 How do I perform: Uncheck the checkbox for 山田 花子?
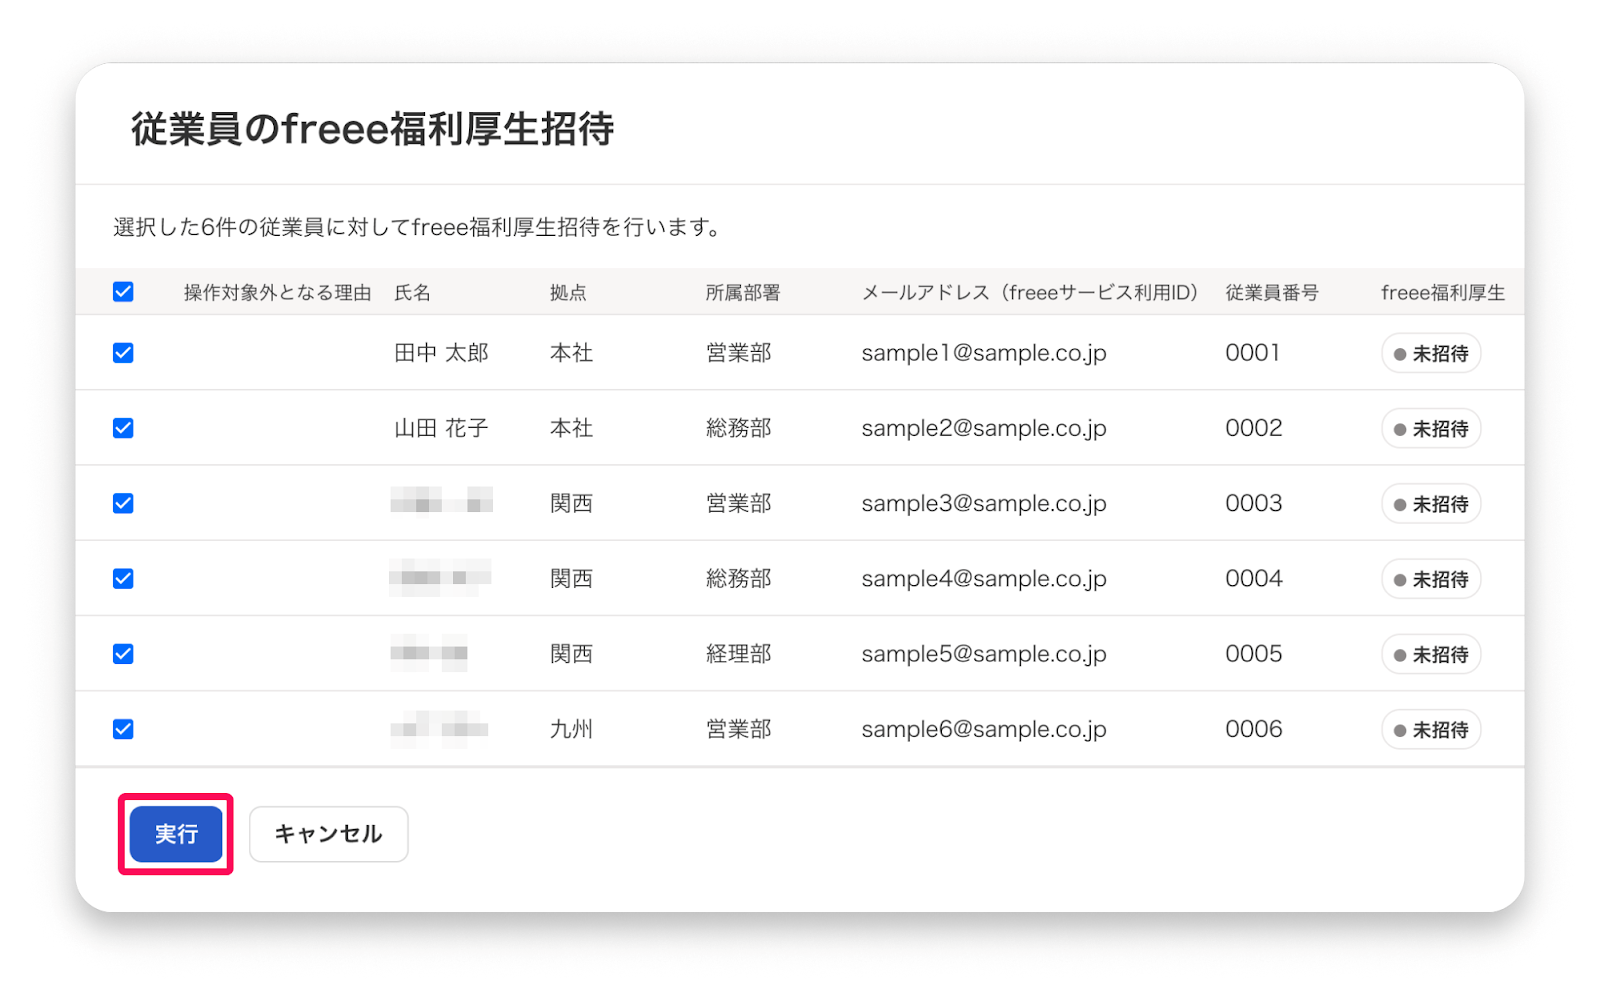tap(123, 428)
